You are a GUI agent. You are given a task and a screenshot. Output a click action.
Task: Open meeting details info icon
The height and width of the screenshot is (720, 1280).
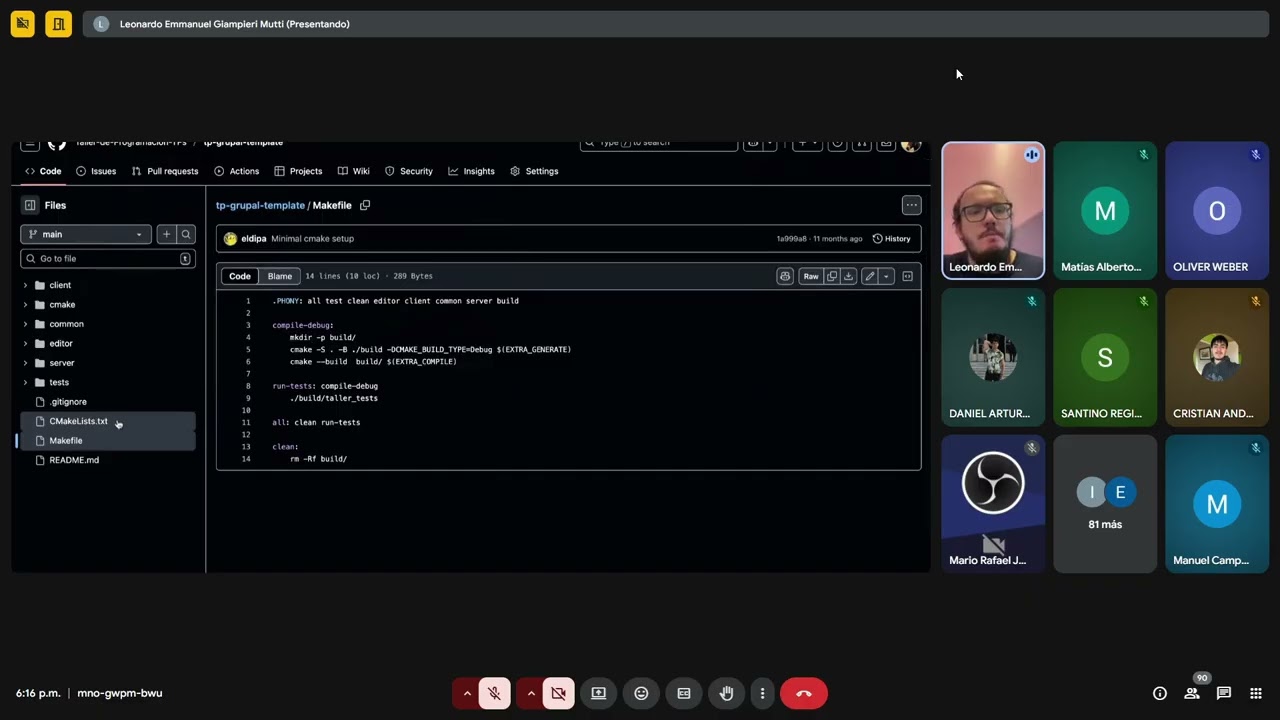pyautogui.click(x=1160, y=693)
